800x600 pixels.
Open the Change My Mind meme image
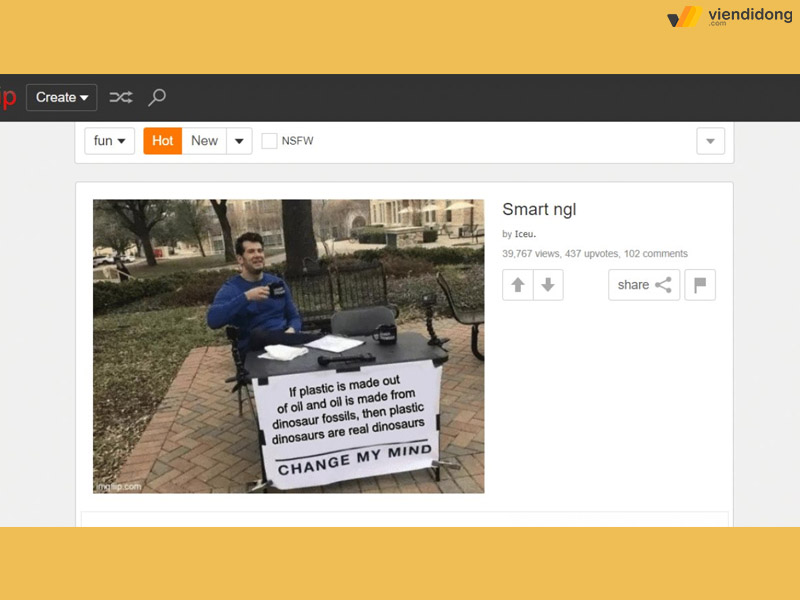coord(288,346)
